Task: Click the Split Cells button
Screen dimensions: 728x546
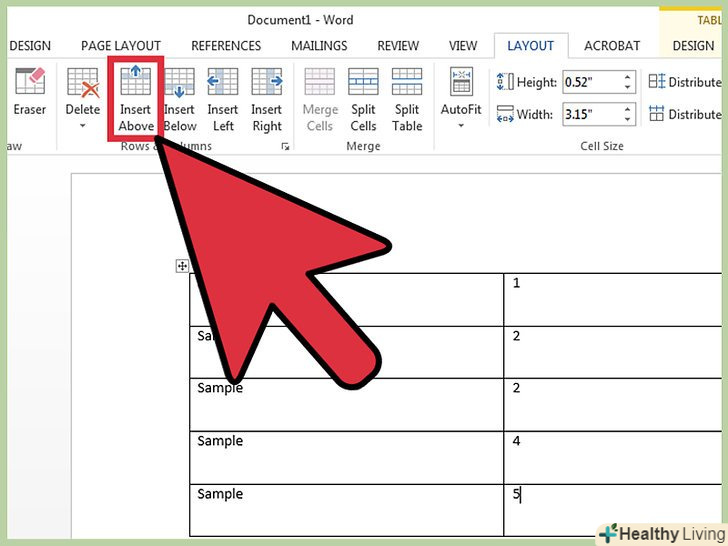Action: (363, 99)
